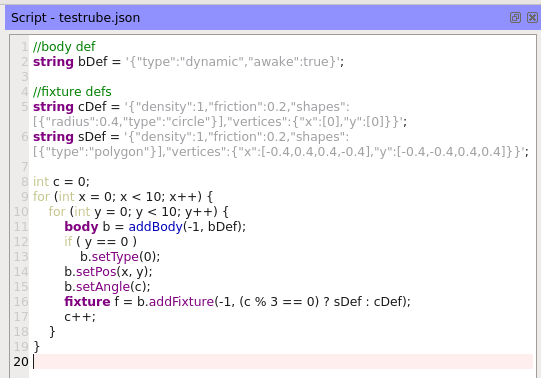Click the '//fixture defs' comment

point(72,92)
